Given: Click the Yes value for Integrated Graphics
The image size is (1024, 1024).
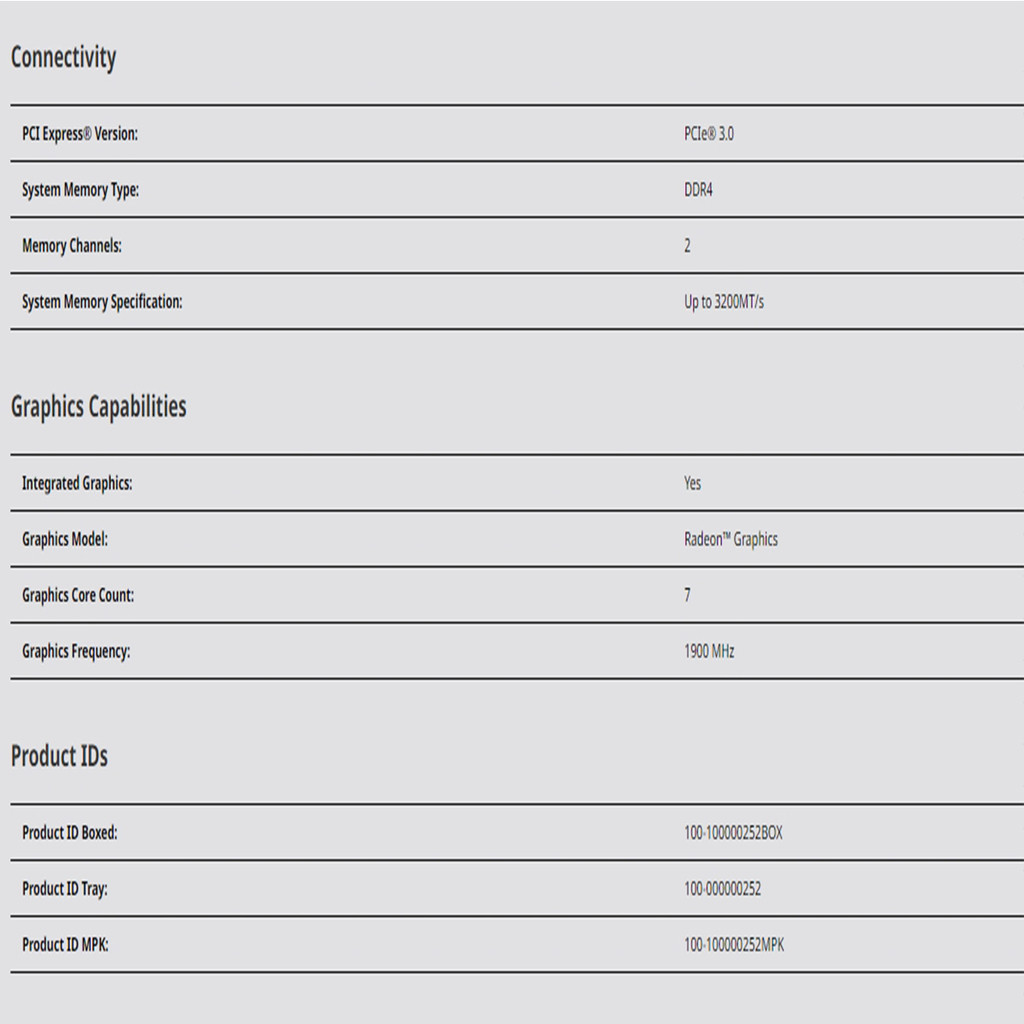Looking at the screenshot, I should pyautogui.click(x=692, y=484).
